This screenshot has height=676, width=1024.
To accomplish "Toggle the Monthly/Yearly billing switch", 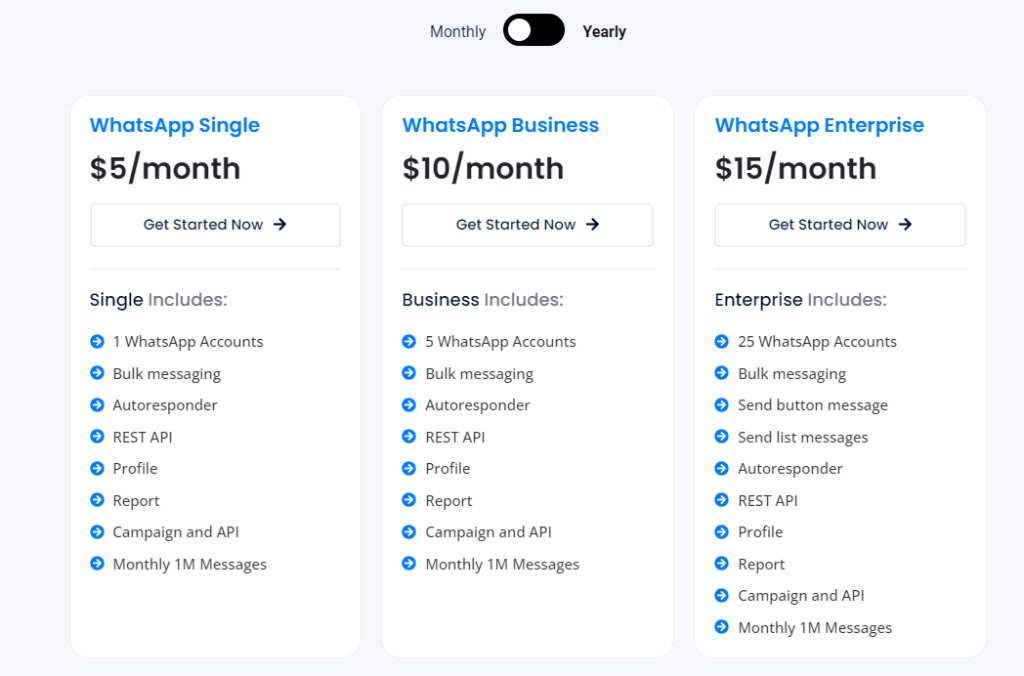I will (x=533, y=30).
